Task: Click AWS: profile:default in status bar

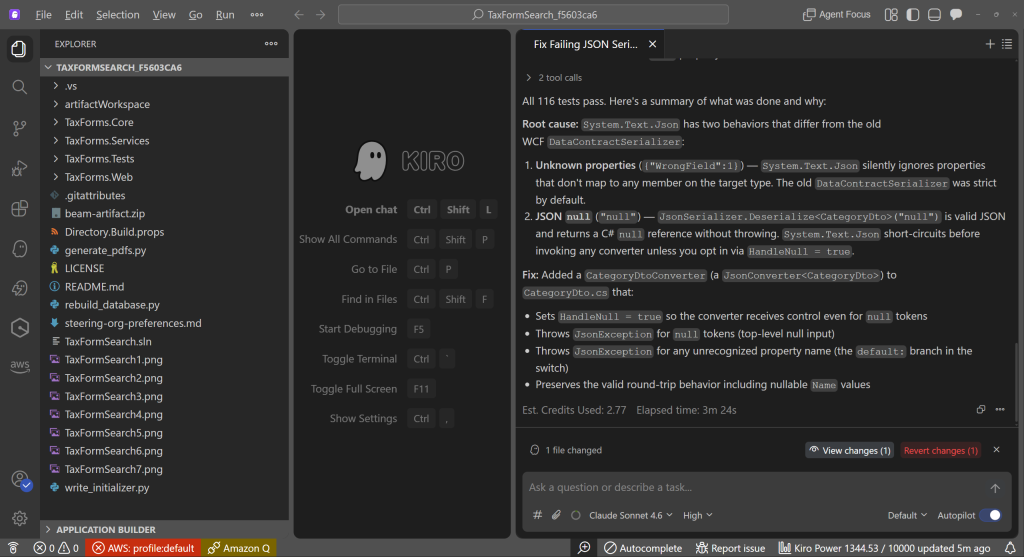Action: pyautogui.click(x=143, y=548)
